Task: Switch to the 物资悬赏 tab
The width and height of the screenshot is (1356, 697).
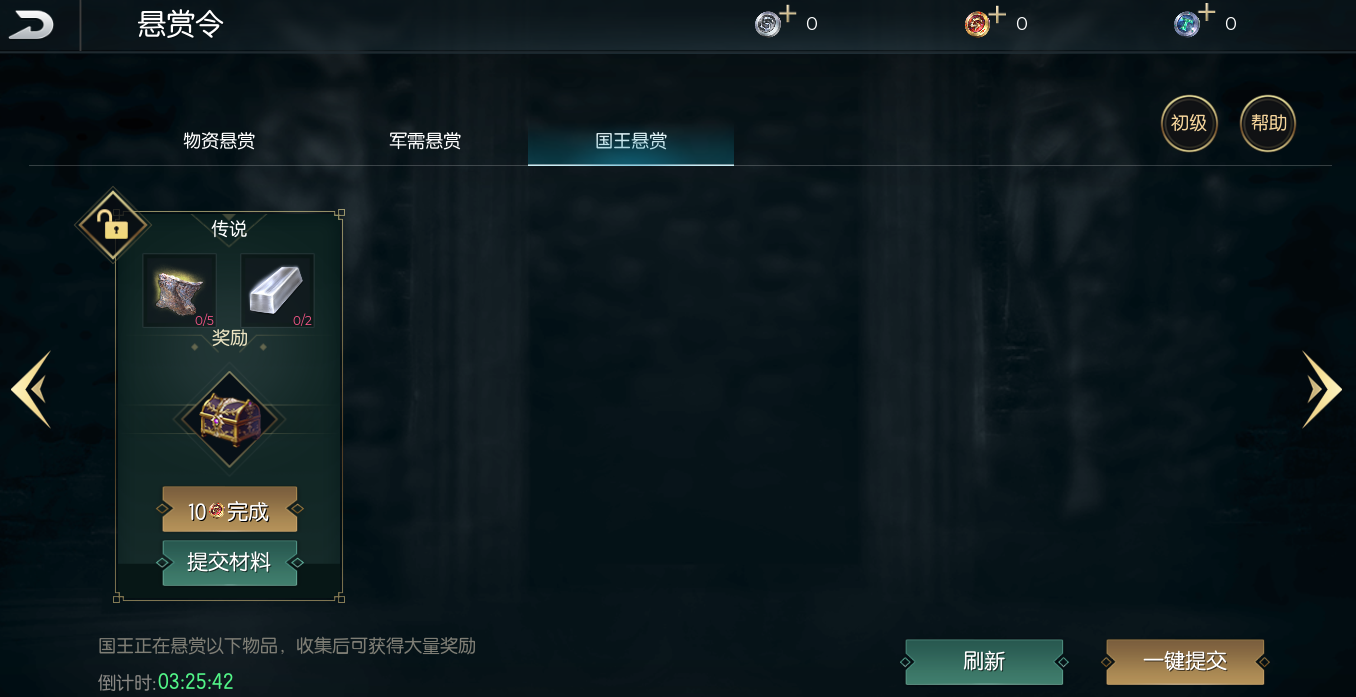Action: (219, 141)
